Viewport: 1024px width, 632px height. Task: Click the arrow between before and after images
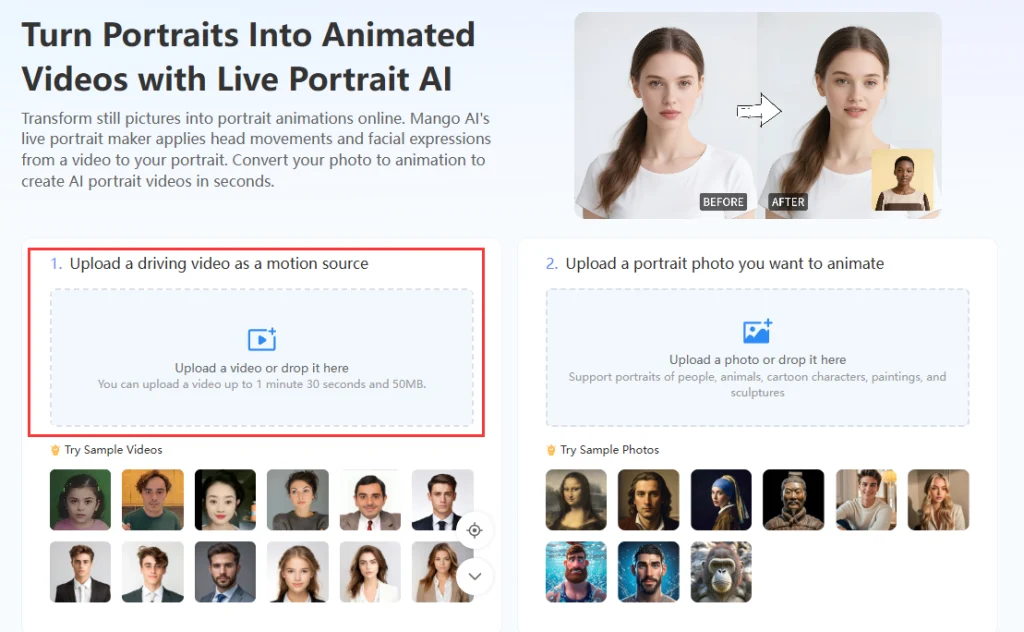pos(758,111)
